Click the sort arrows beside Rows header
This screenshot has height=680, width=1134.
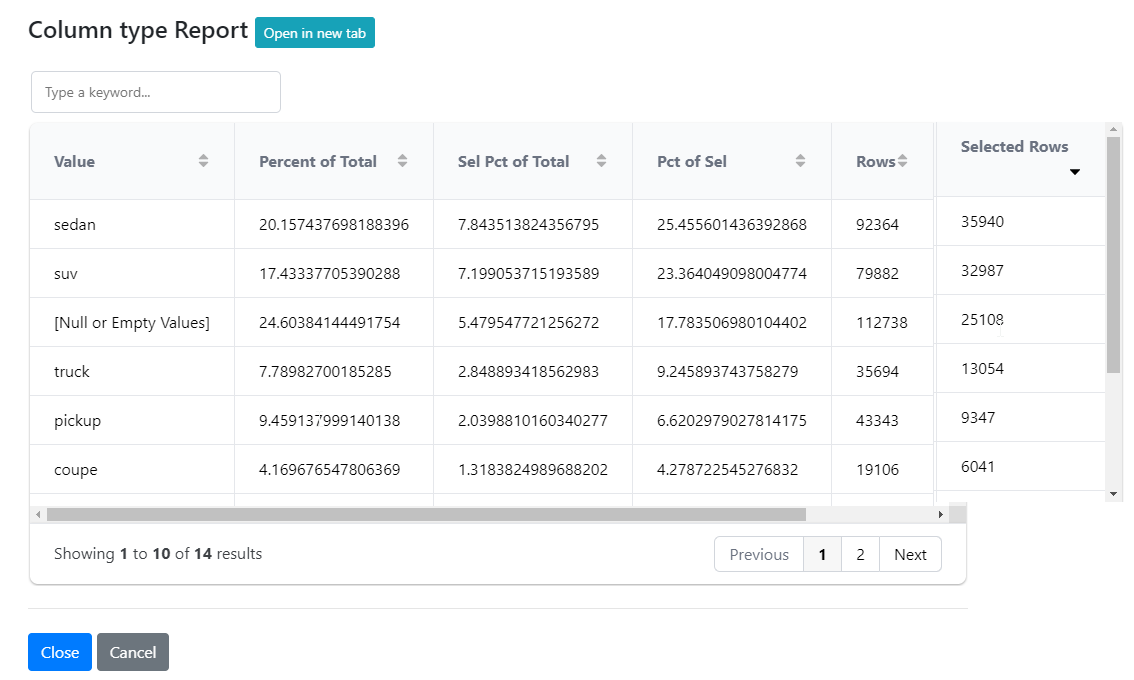[x=903, y=161]
